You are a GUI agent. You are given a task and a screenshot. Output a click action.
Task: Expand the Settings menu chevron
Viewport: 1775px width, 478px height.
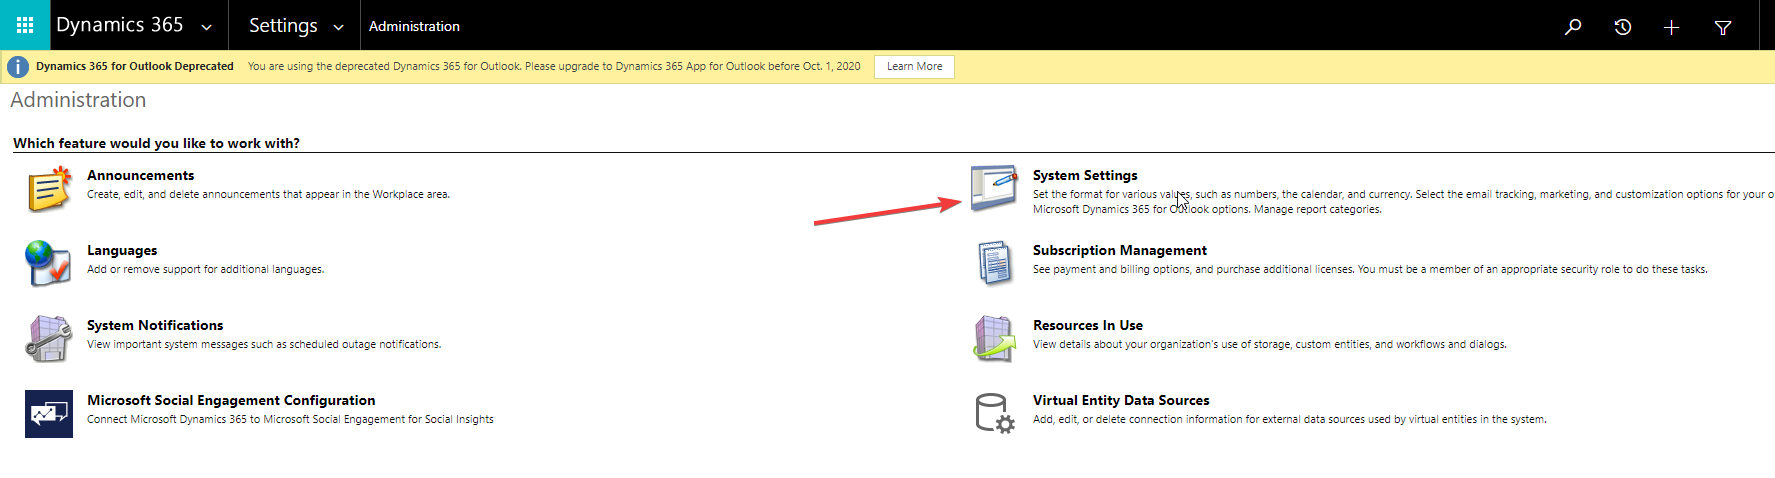pyautogui.click(x=339, y=27)
